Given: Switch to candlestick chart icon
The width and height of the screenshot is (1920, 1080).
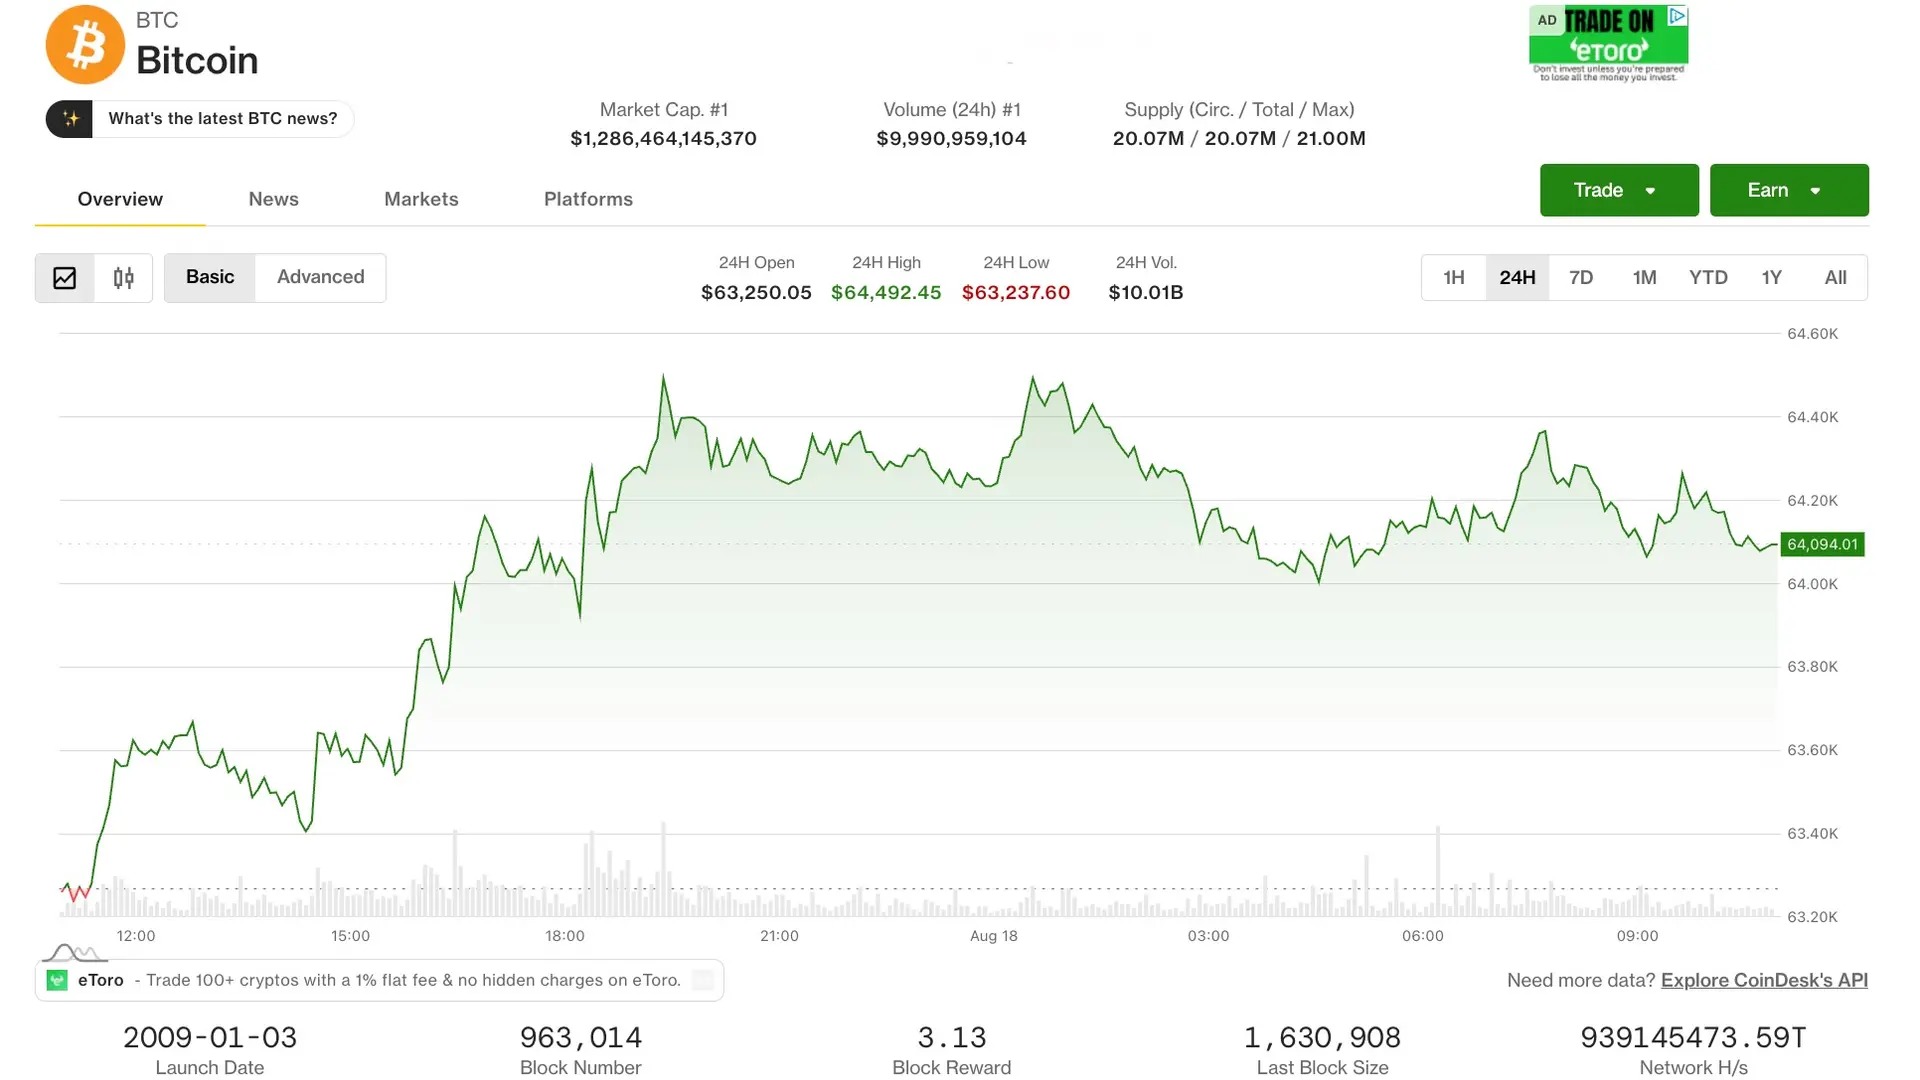Looking at the screenshot, I should coord(123,278).
